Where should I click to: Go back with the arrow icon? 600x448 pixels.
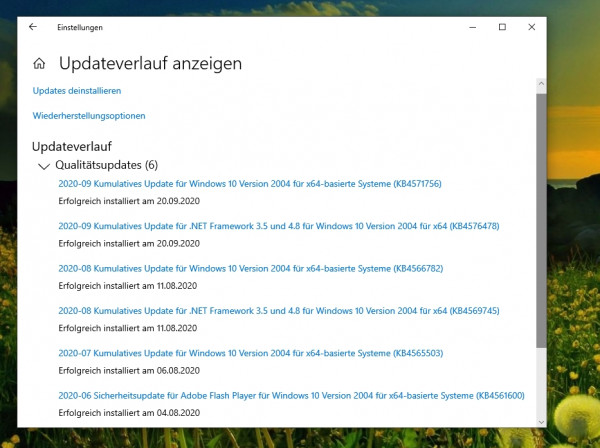pyautogui.click(x=33, y=27)
